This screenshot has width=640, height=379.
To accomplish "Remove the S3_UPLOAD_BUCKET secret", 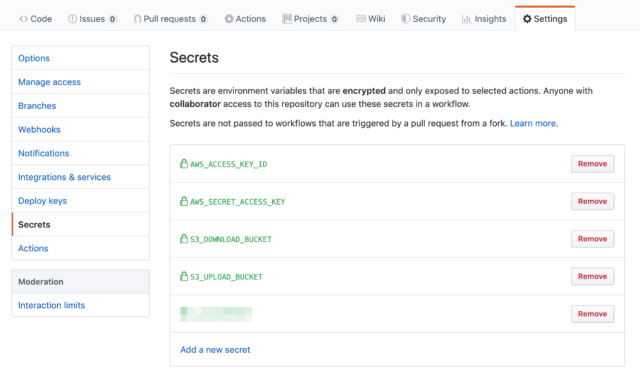I will (592, 276).
